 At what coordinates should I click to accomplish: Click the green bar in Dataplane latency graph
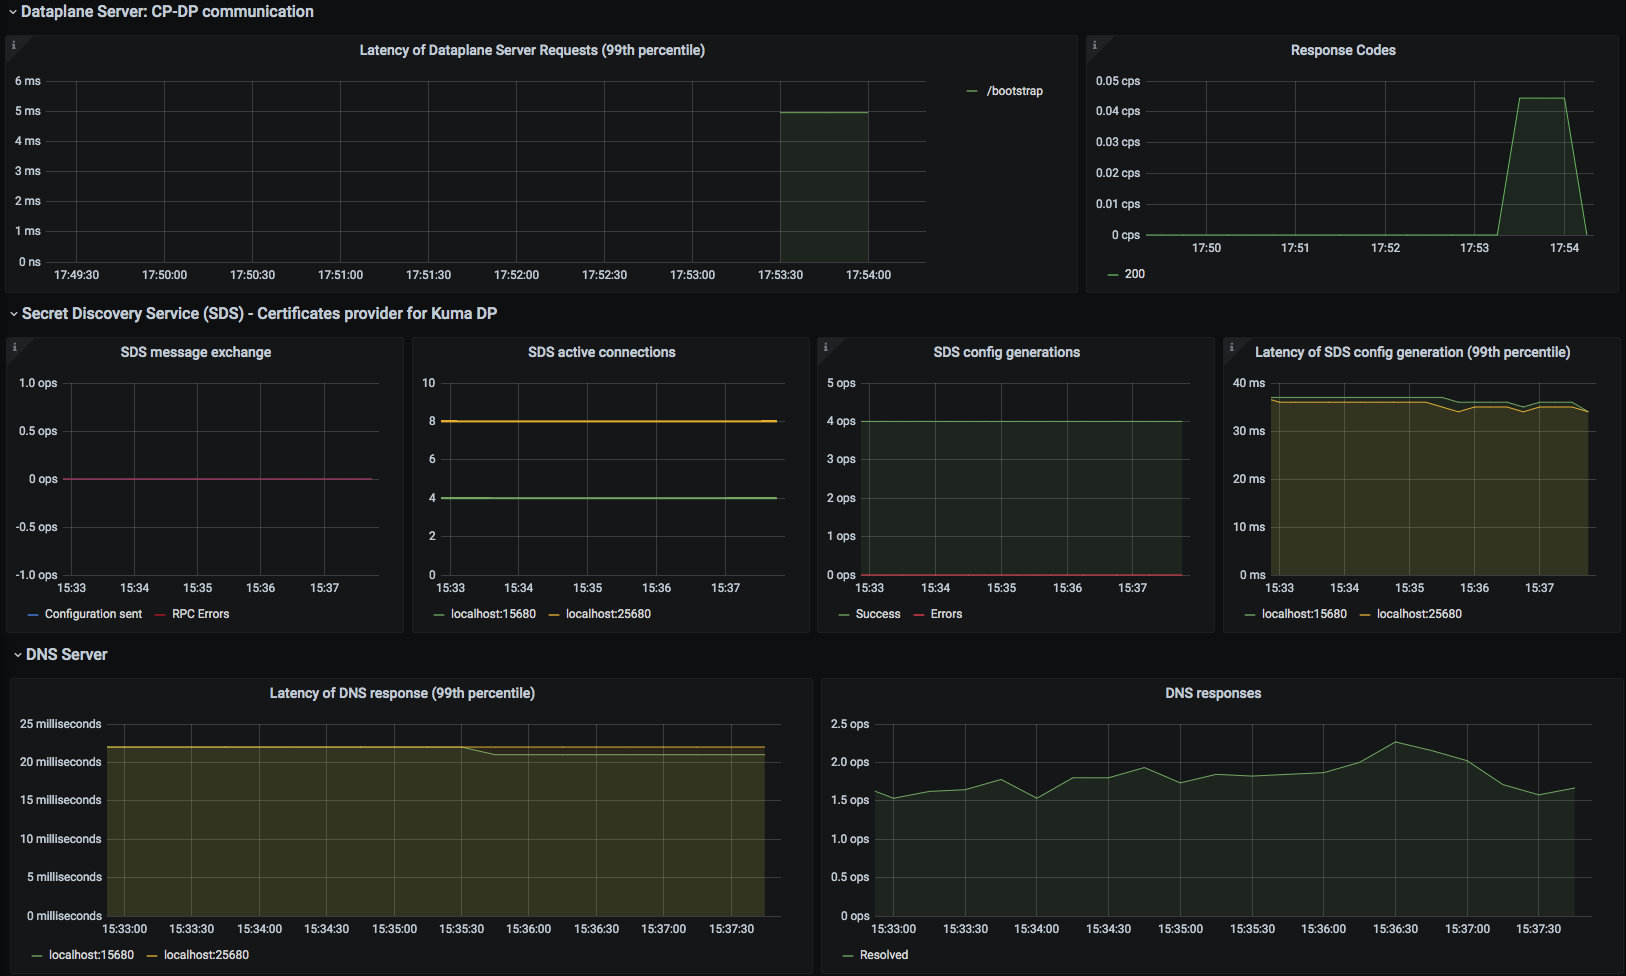tap(824, 187)
